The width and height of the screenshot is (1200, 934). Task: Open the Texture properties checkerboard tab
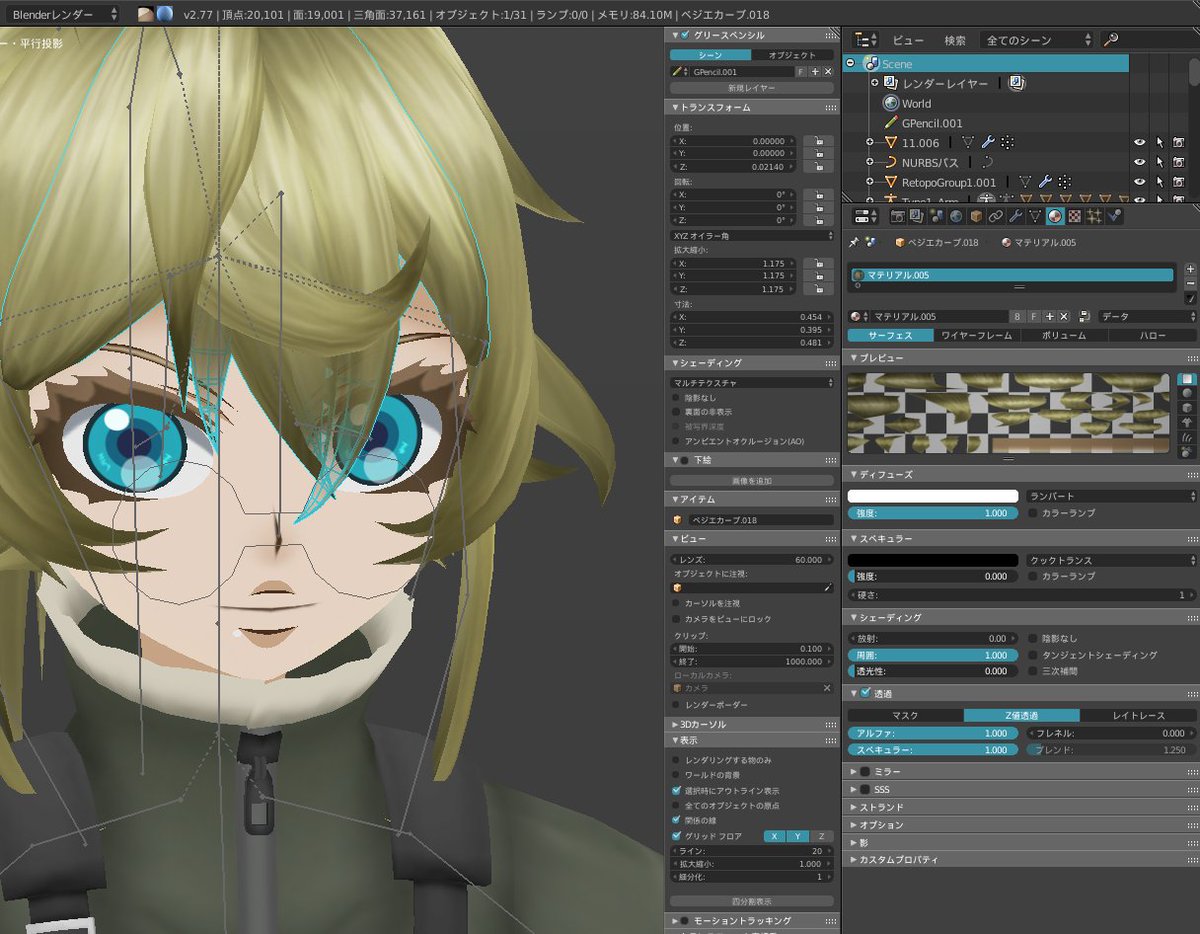(x=1074, y=216)
